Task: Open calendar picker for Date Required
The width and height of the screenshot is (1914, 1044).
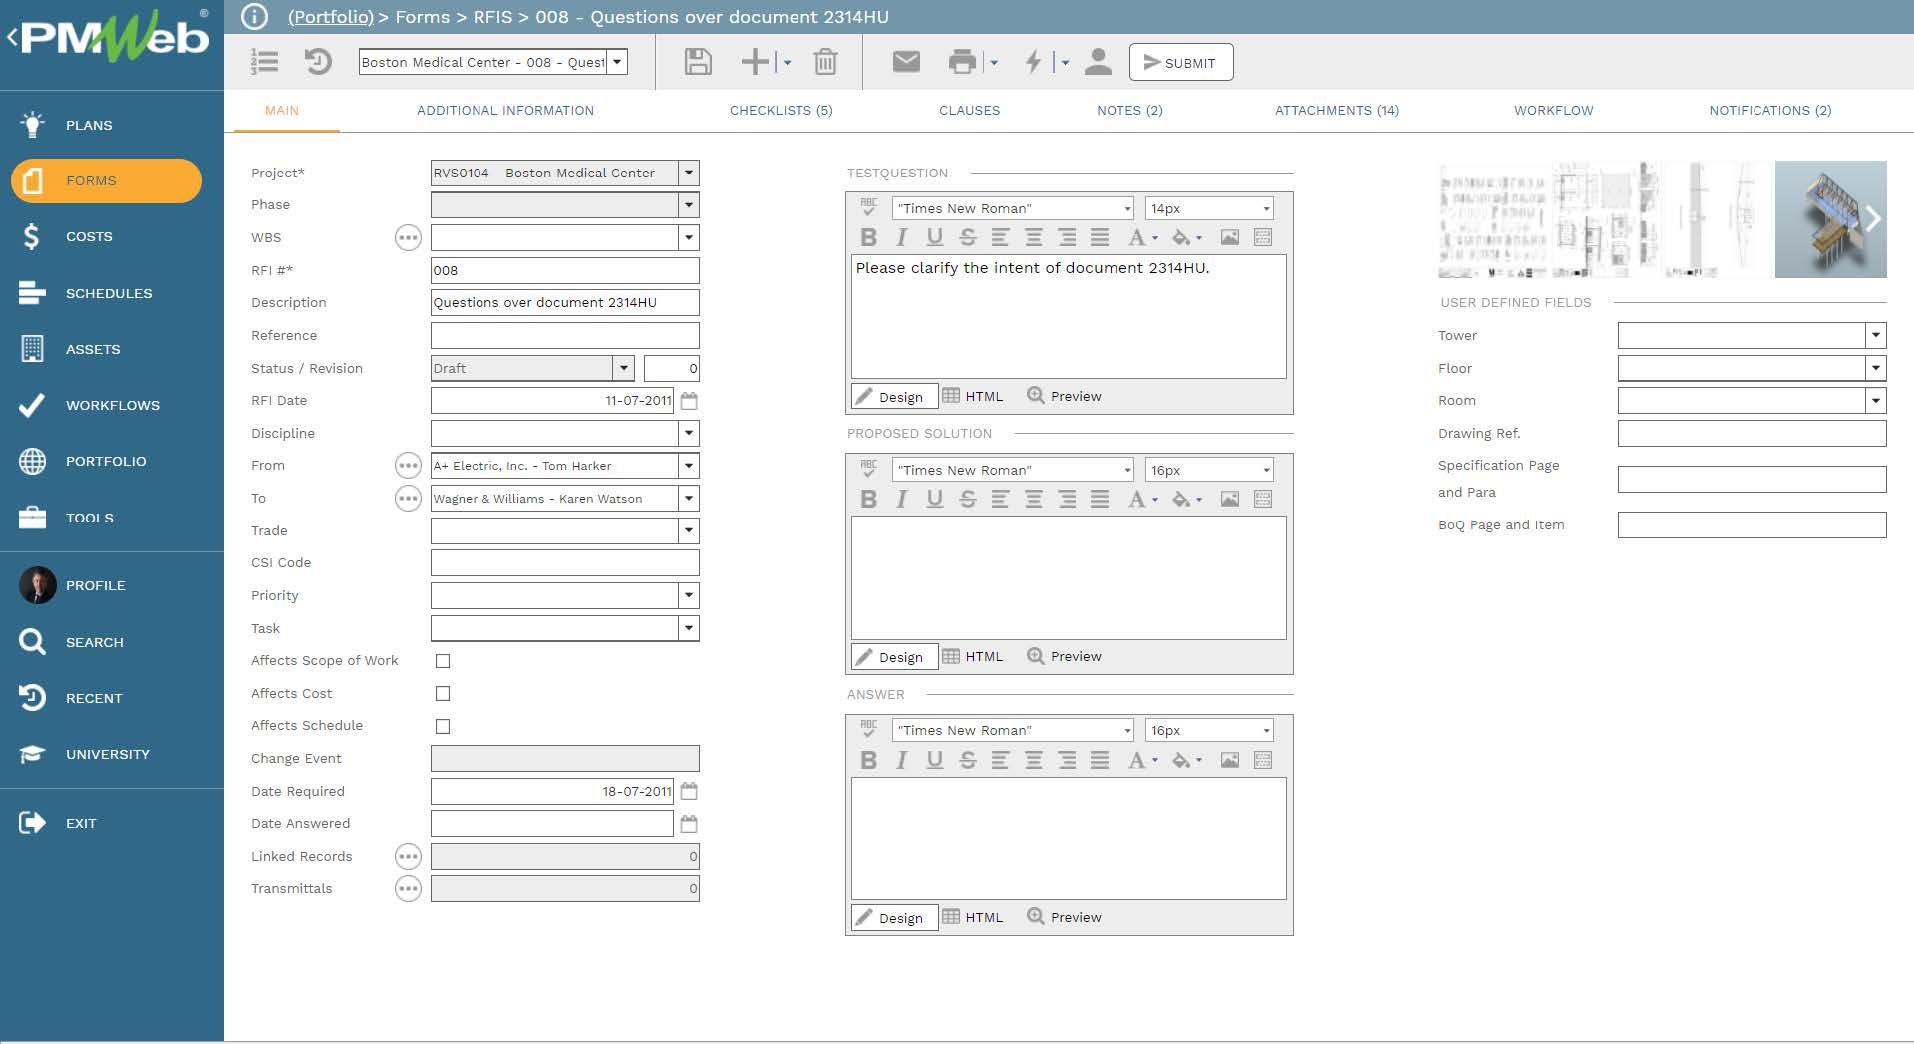Action: (x=689, y=791)
